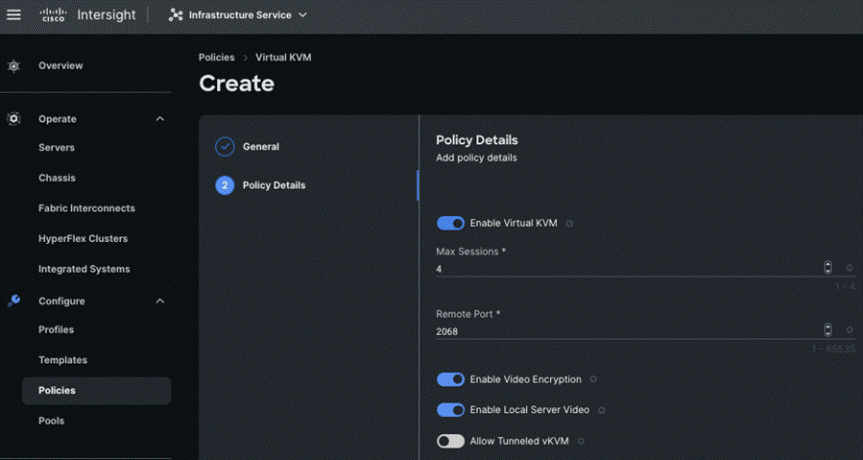Select Policies in the sidebar

[96, 391]
